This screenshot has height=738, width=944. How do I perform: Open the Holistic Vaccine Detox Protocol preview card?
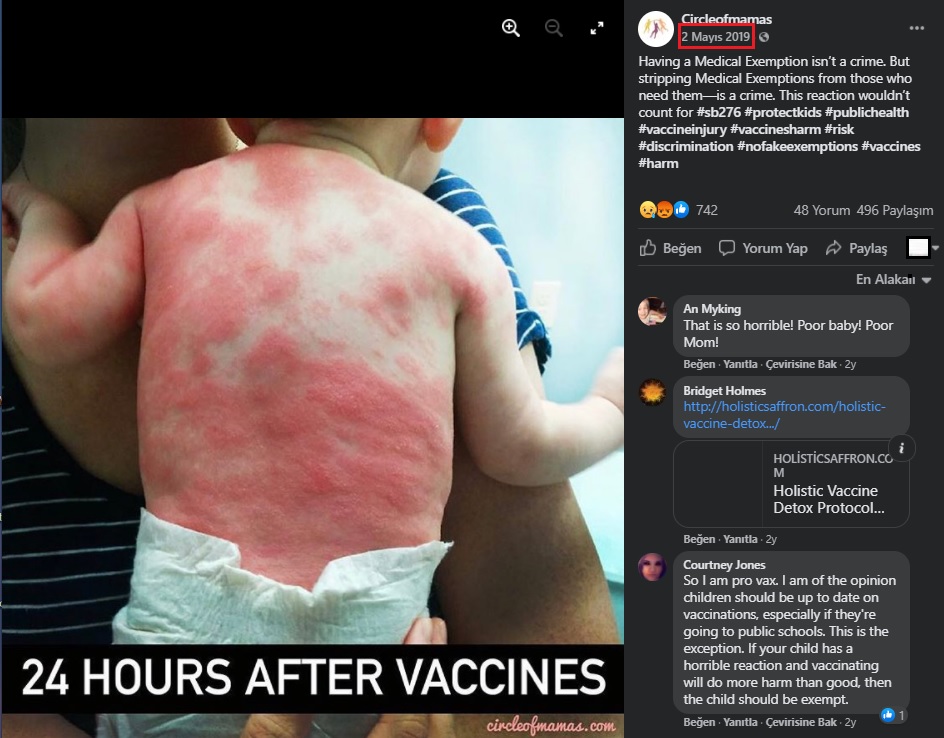791,484
